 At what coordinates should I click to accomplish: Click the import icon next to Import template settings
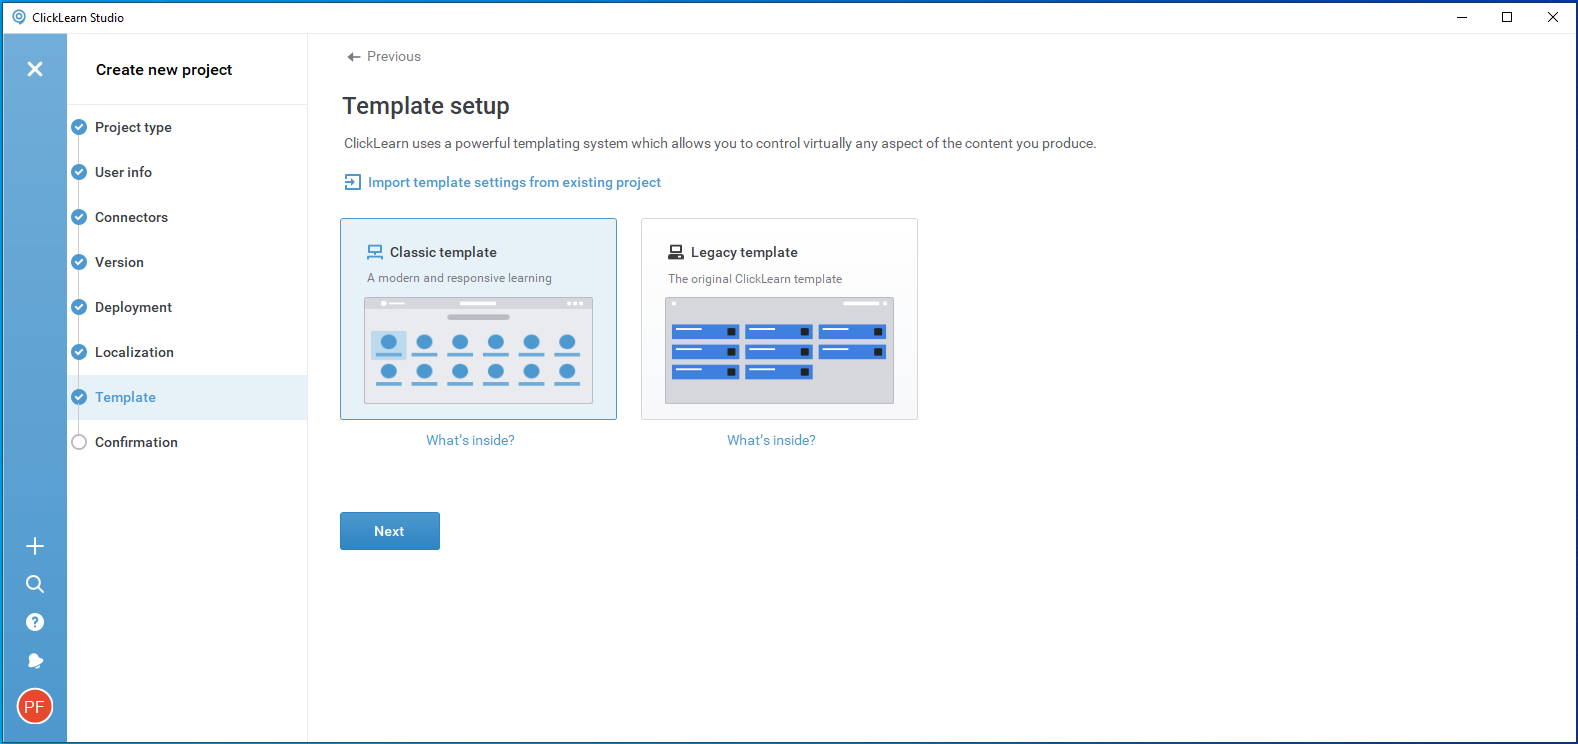coord(352,182)
